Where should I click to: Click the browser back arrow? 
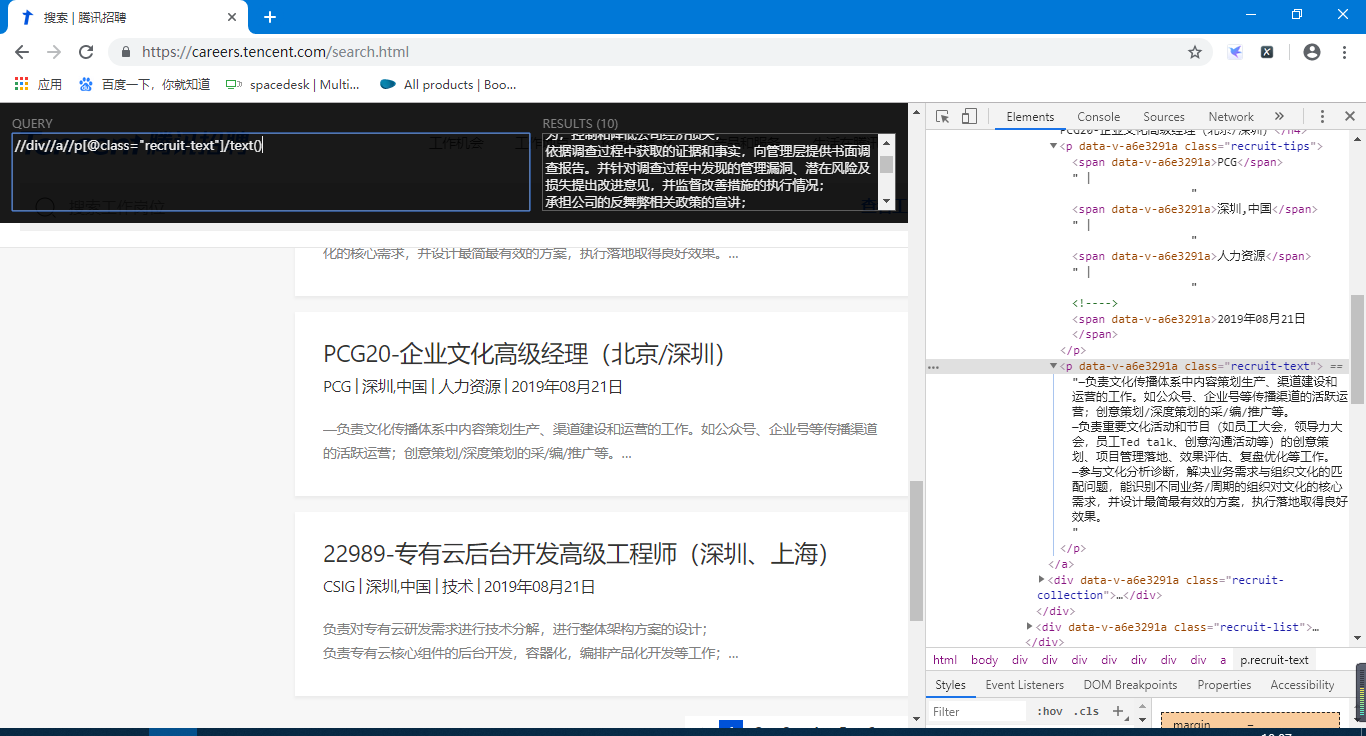point(22,52)
